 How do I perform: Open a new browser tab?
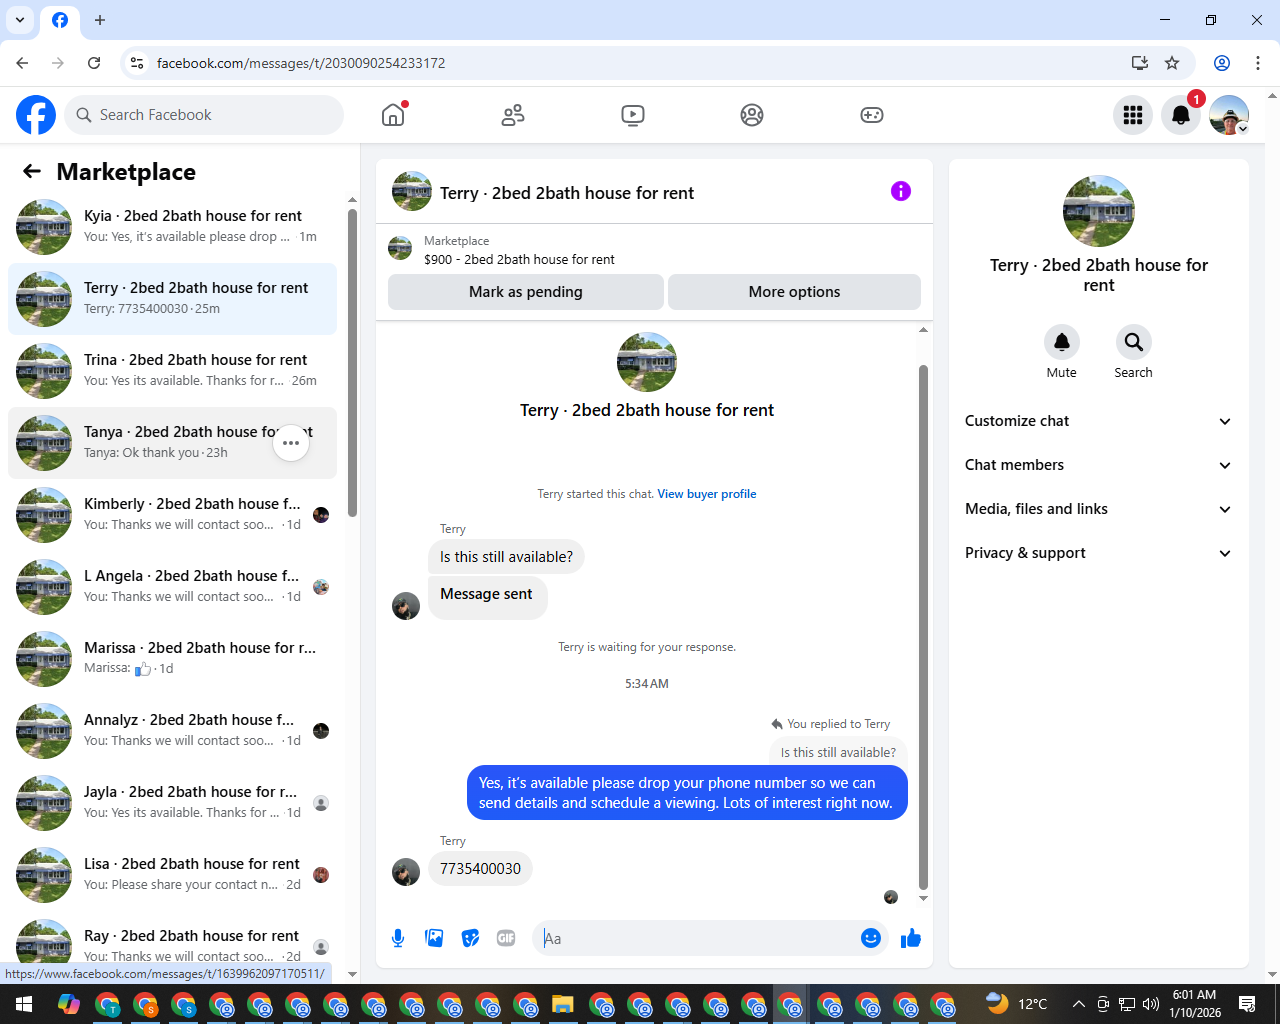coord(100,20)
